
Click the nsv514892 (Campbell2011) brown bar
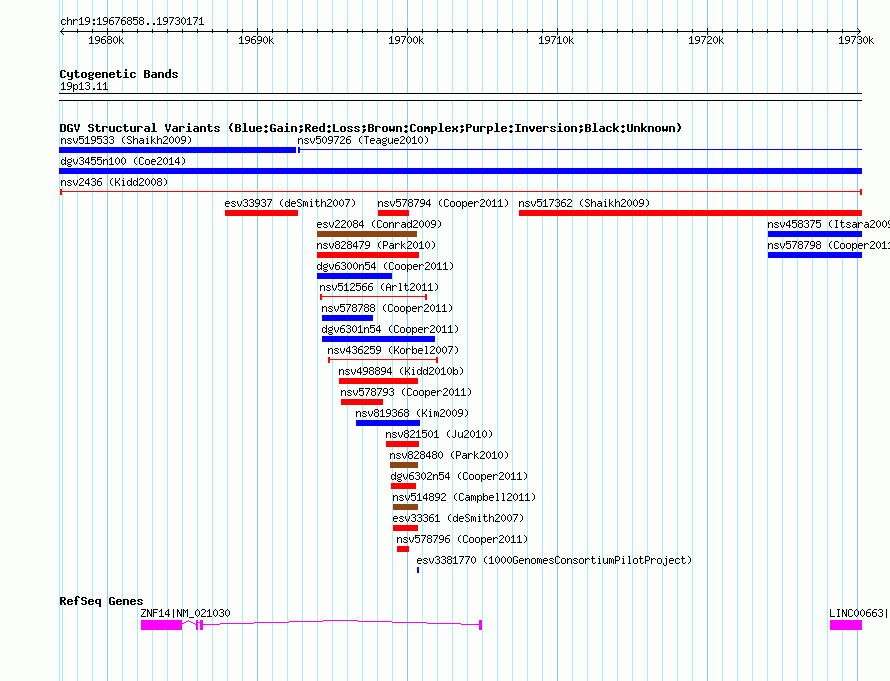coord(405,507)
